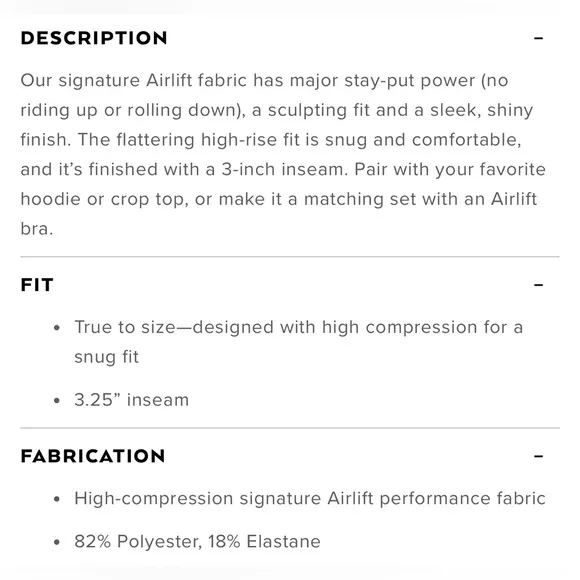Viewport: 580px width, 580px height.
Task: Click 'bra.' at end of description
Action: click(x=37, y=229)
